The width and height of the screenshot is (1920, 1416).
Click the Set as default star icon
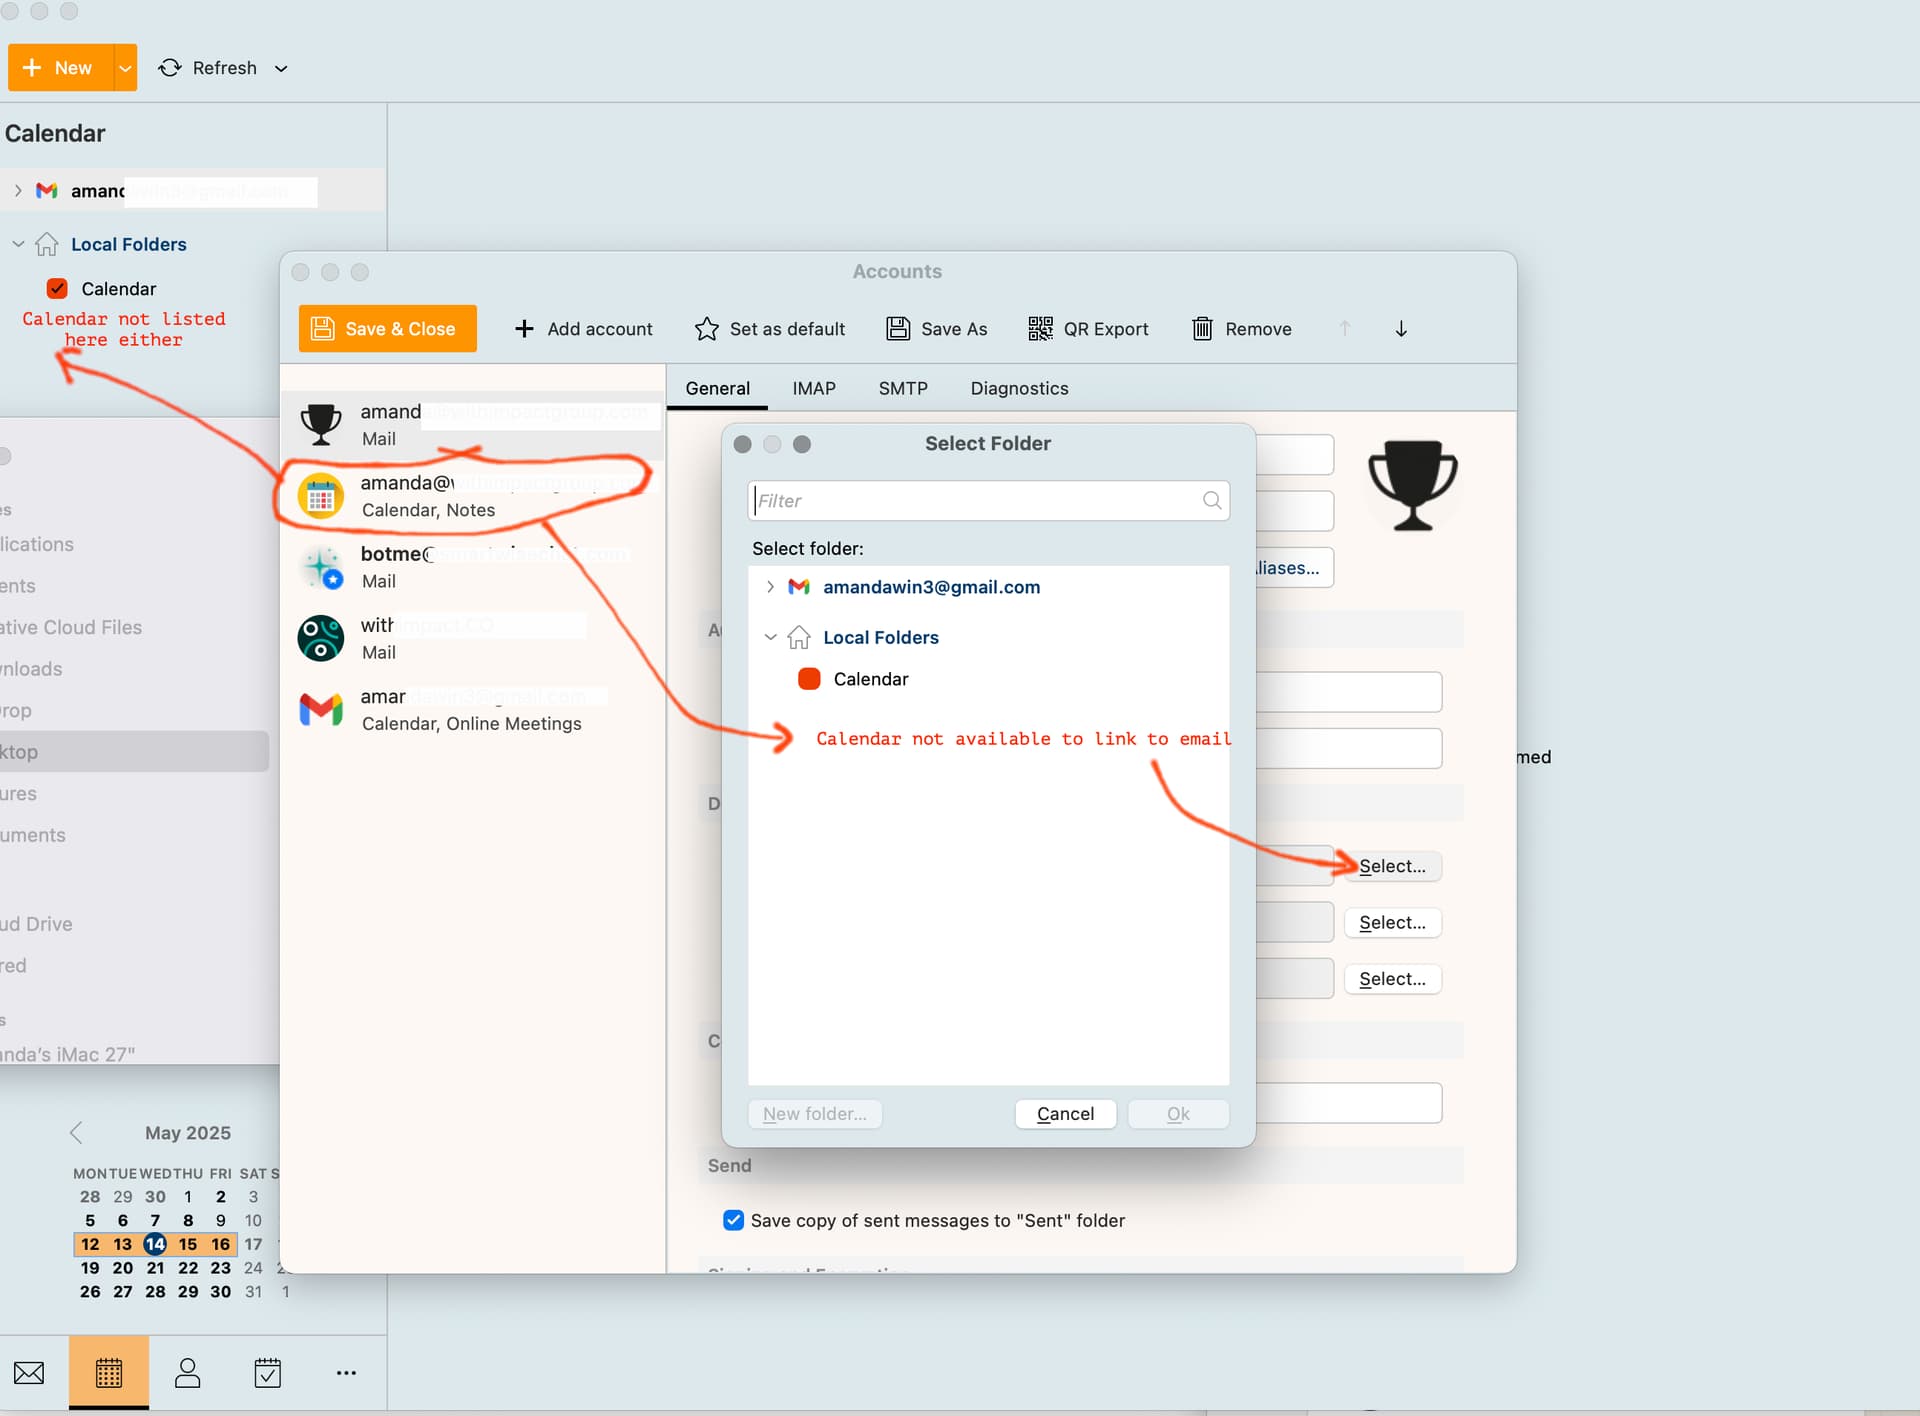tap(707, 329)
